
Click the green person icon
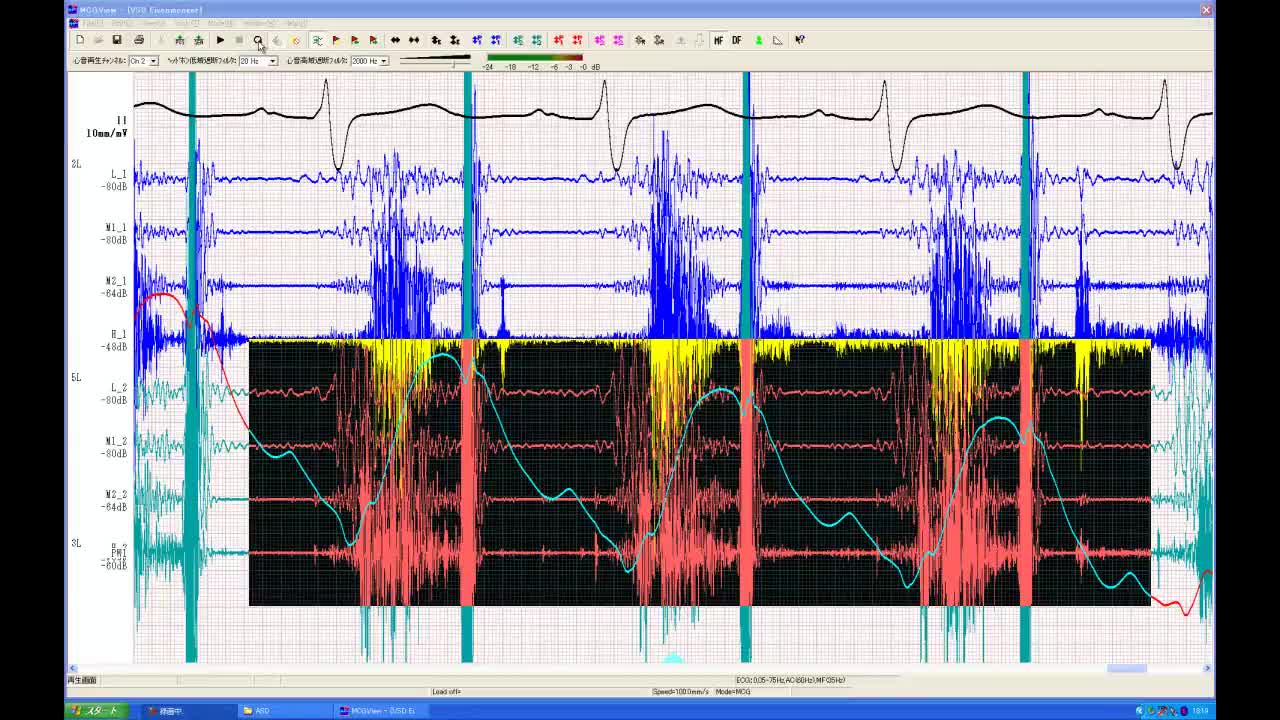pyautogui.click(x=758, y=40)
